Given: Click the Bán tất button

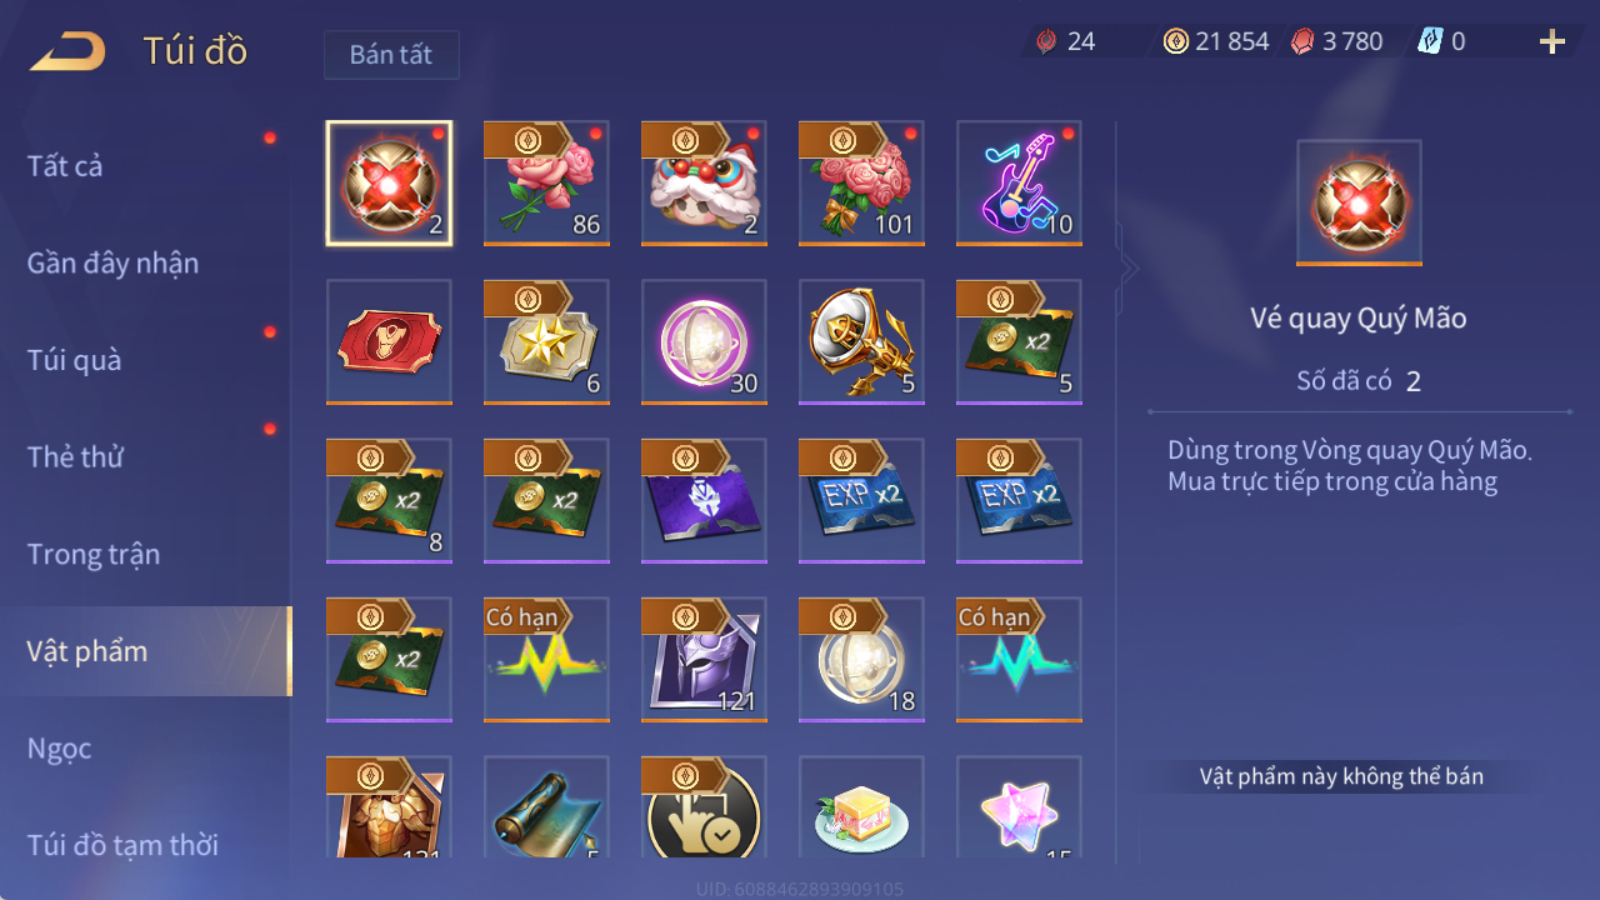Looking at the screenshot, I should click(391, 54).
